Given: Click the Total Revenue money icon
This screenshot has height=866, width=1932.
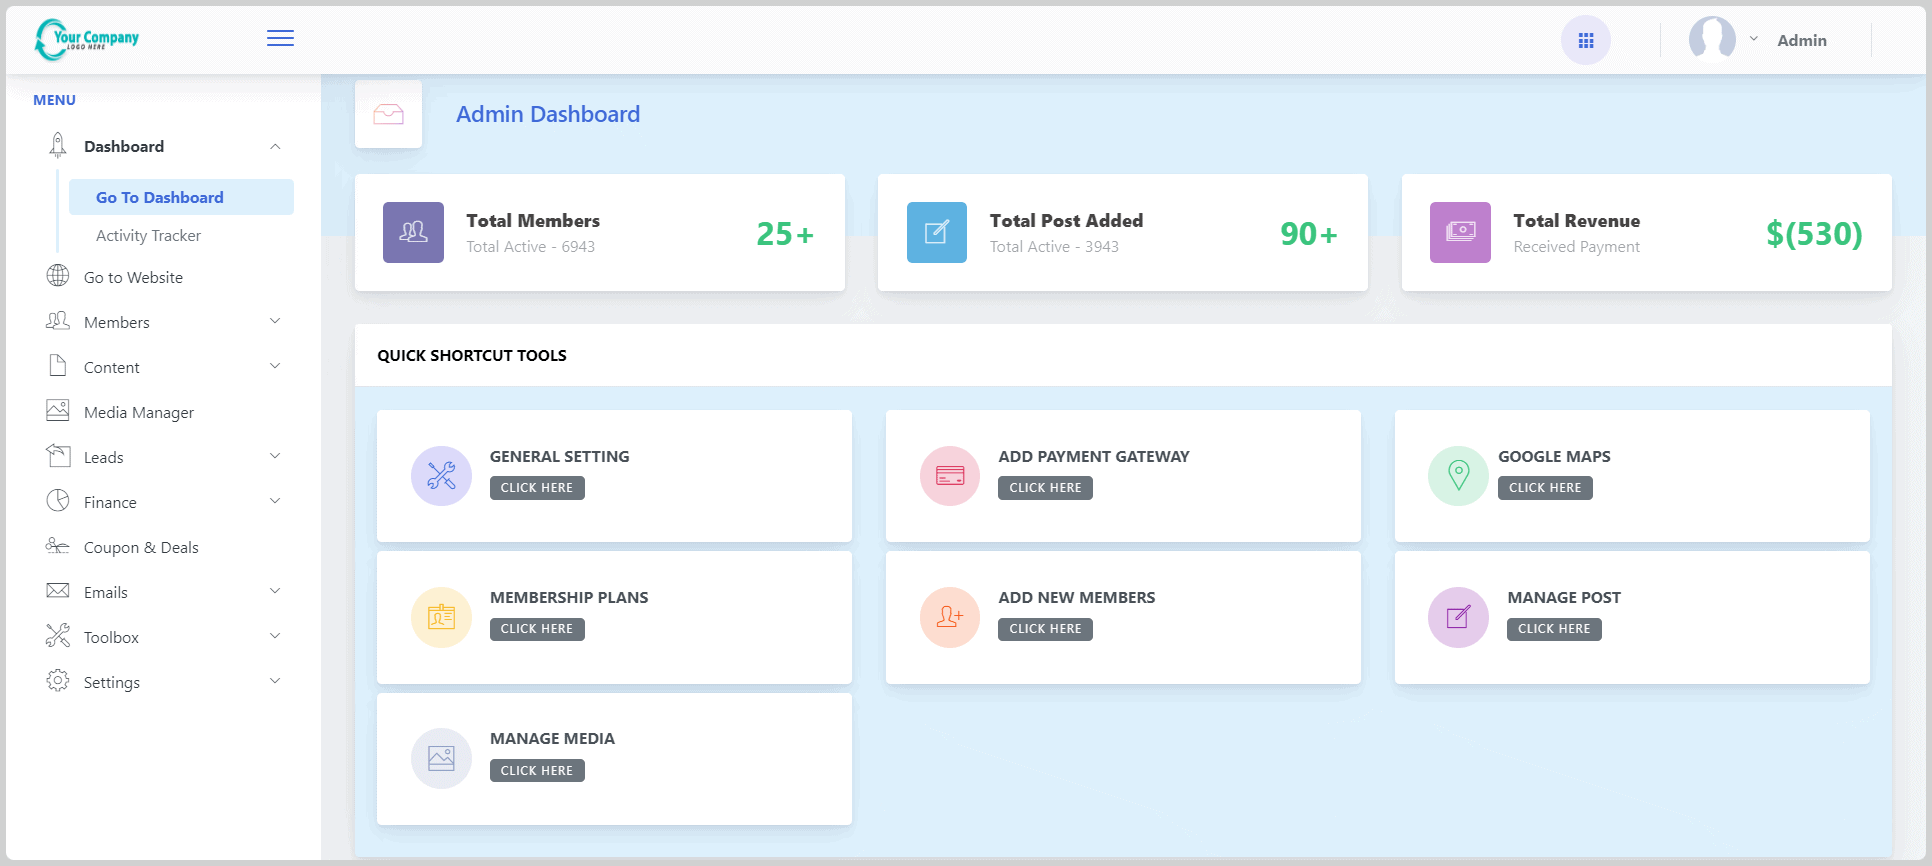Looking at the screenshot, I should (1460, 232).
